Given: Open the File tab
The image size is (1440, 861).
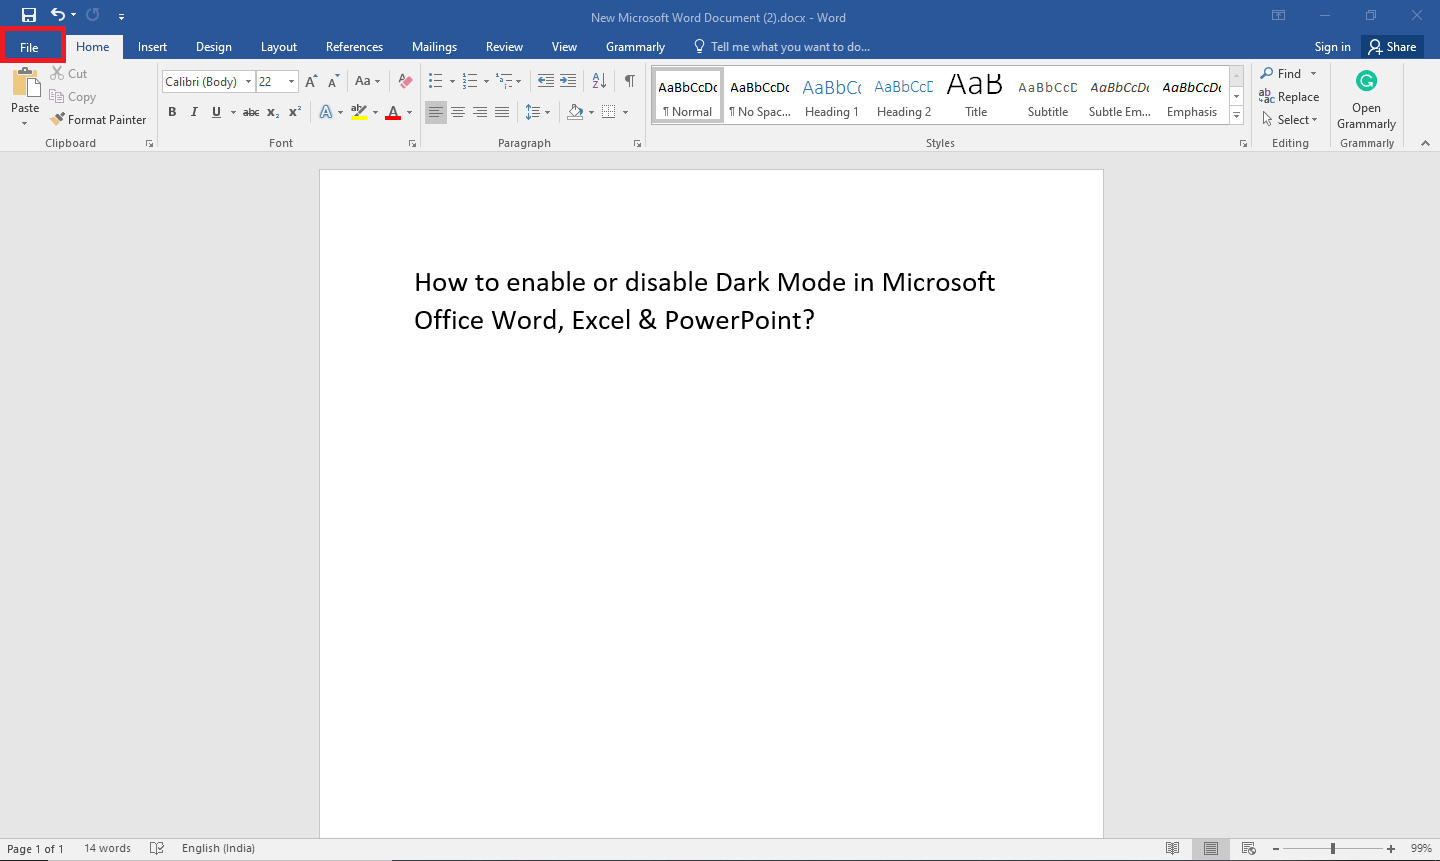Looking at the screenshot, I should pos(29,47).
